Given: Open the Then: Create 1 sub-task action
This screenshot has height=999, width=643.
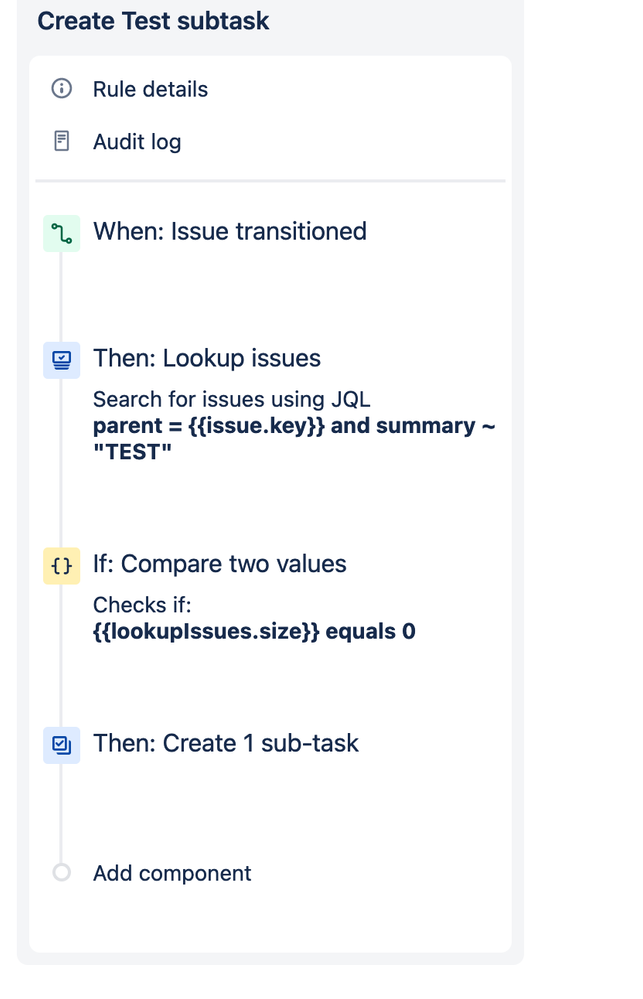Looking at the screenshot, I should 226,744.
